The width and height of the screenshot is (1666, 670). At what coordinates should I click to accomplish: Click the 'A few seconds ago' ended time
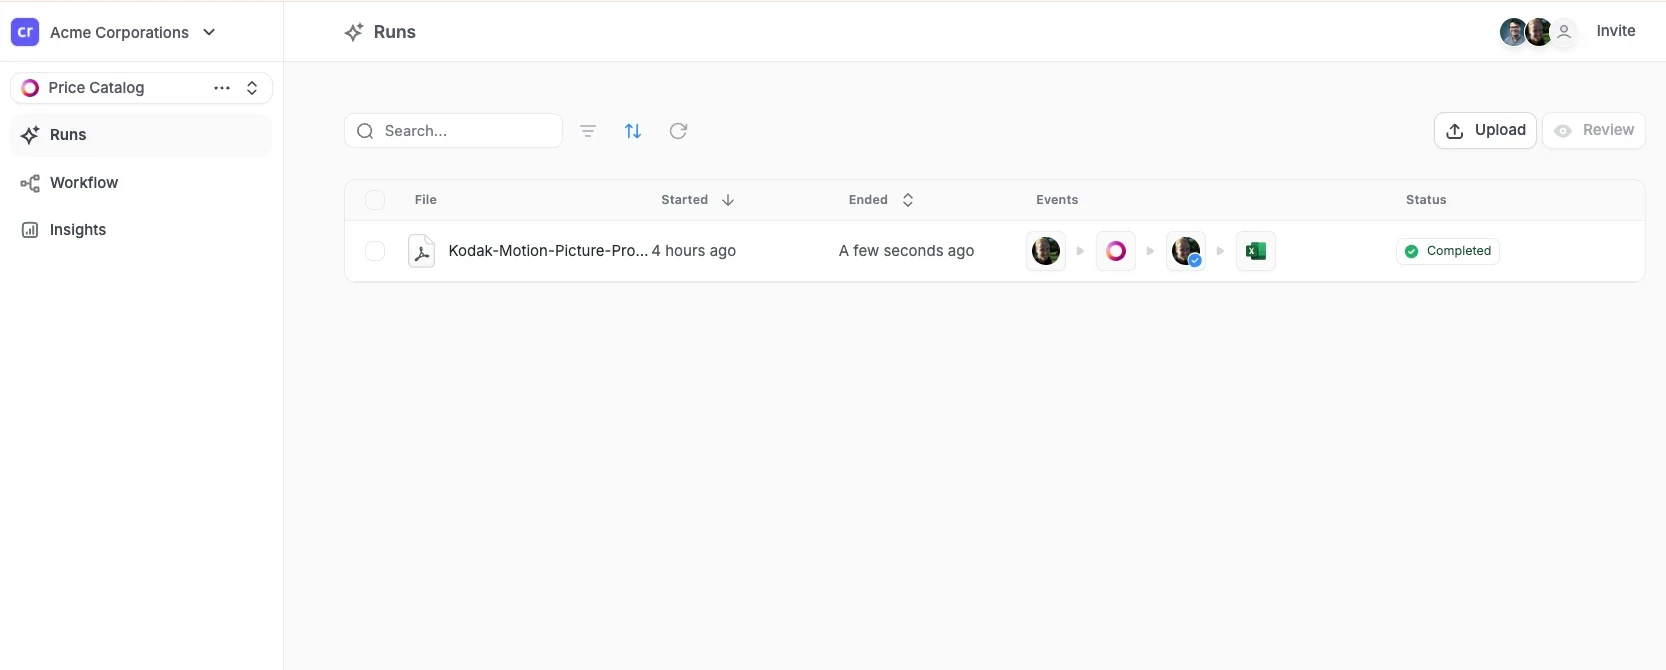tap(906, 251)
